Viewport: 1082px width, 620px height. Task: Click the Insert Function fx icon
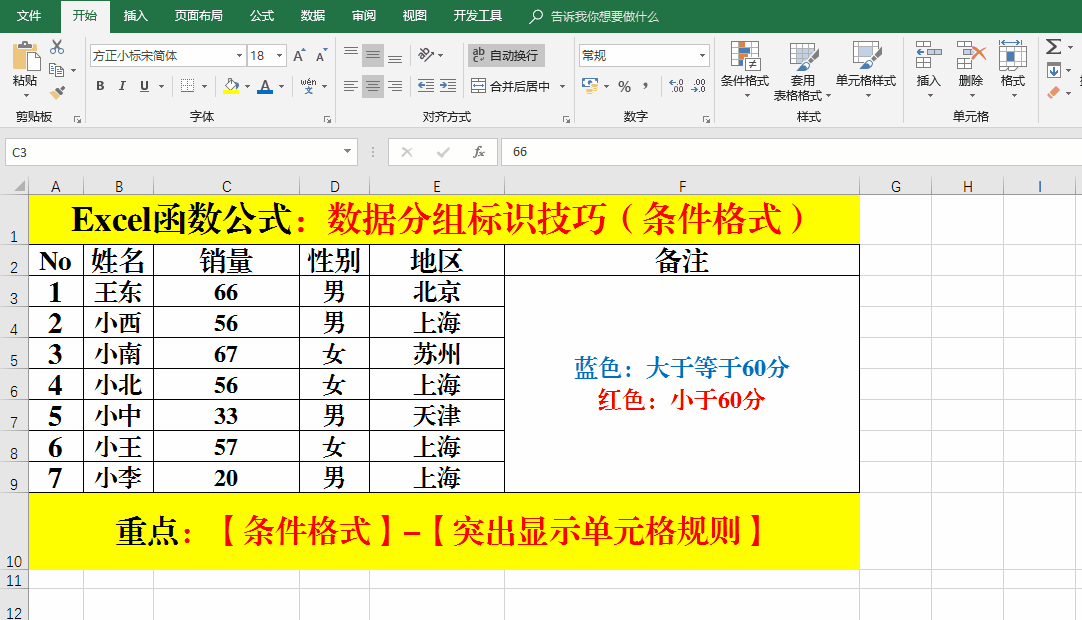click(x=479, y=152)
